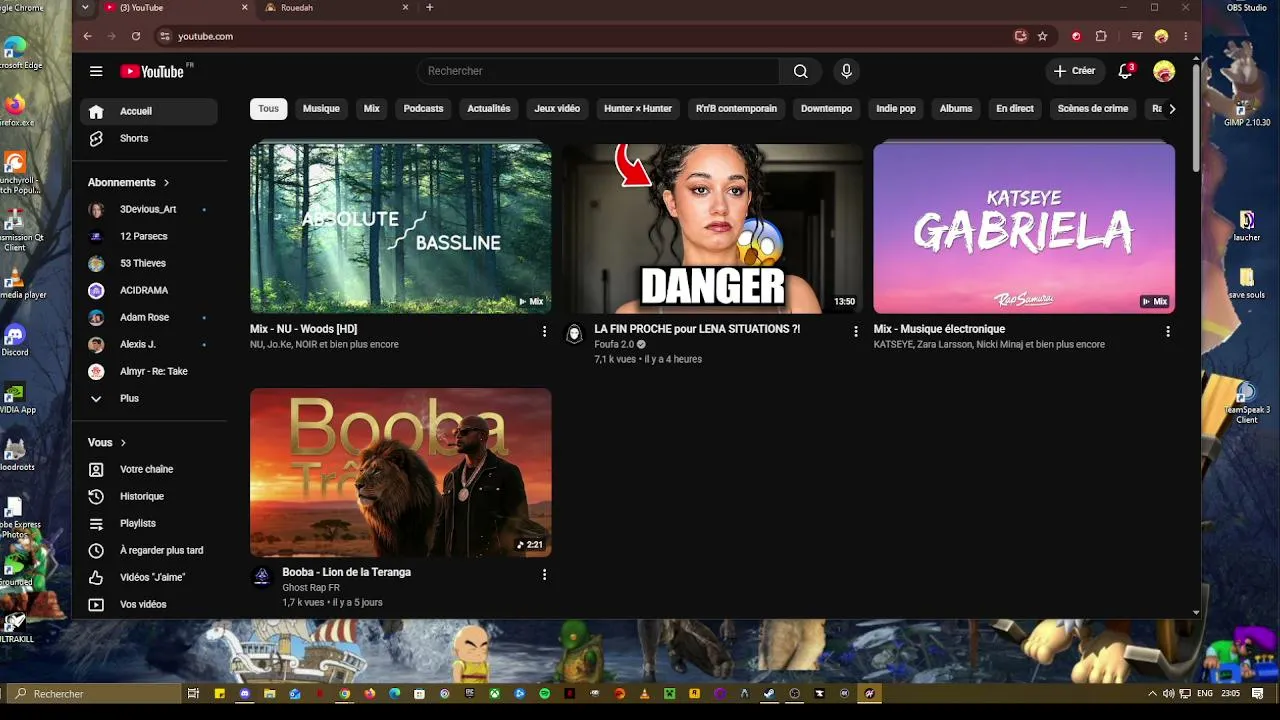Open À regarder plus tard
This screenshot has width=1280, height=720.
149,550
